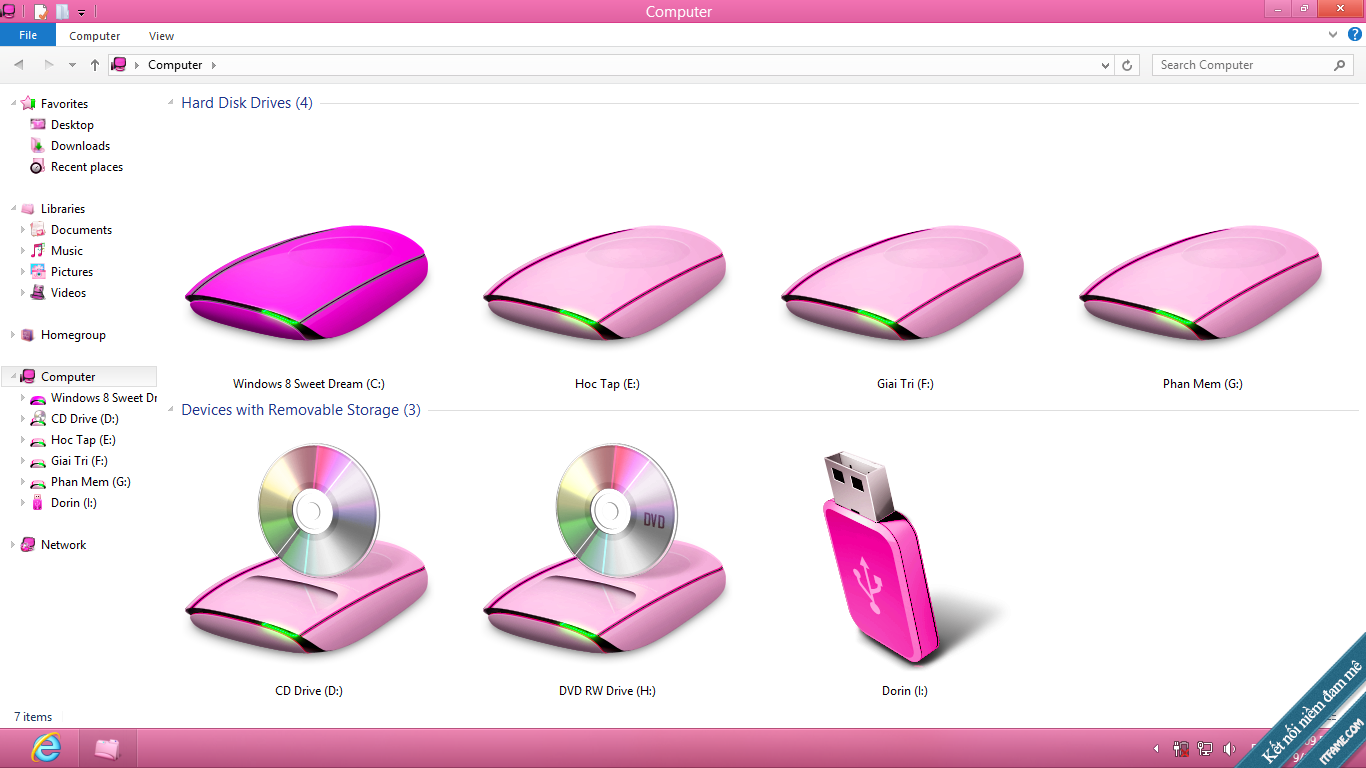Click the network tray icon
The width and height of the screenshot is (1366, 768).
pos(1205,749)
